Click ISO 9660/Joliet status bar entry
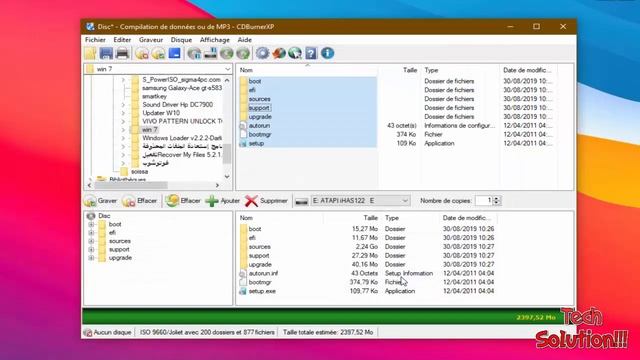Image resolution: width=640 pixels, height=360 pixels. tap(207, 333)
